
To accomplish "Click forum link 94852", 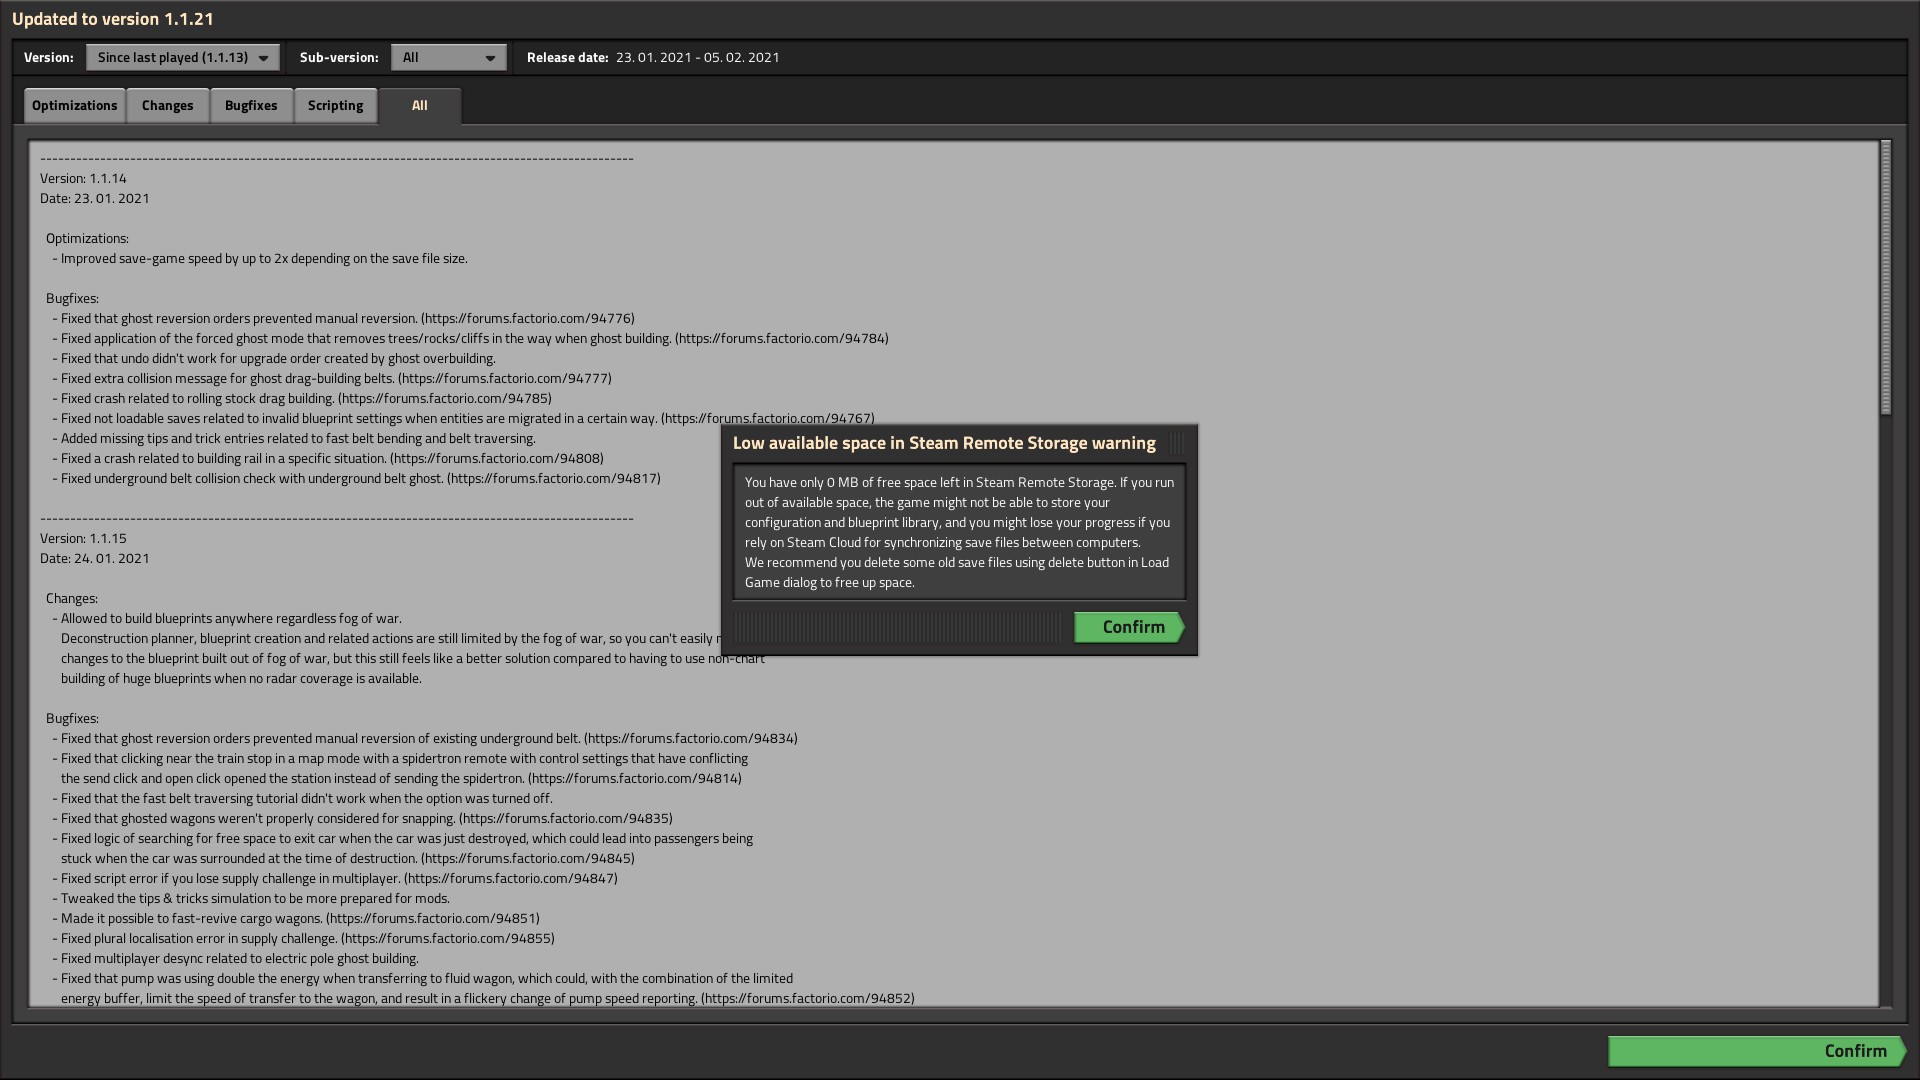I will pyautogui.click(x=808, y=998).
